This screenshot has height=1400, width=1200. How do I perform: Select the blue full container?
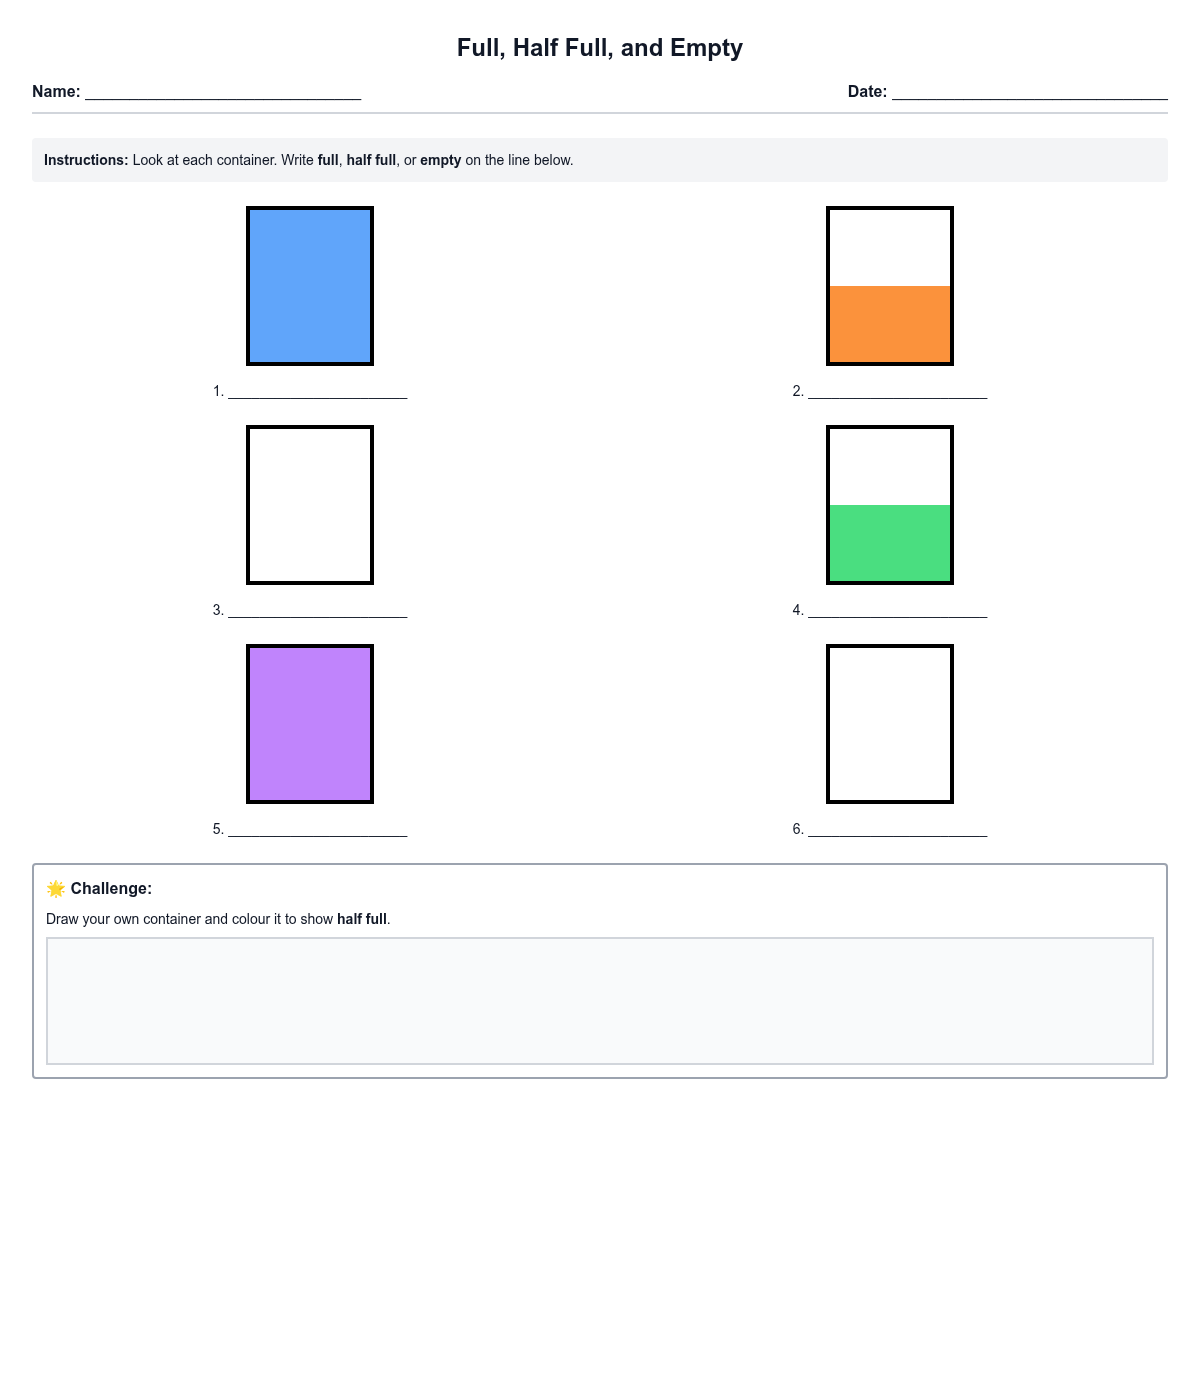point(310,286)
